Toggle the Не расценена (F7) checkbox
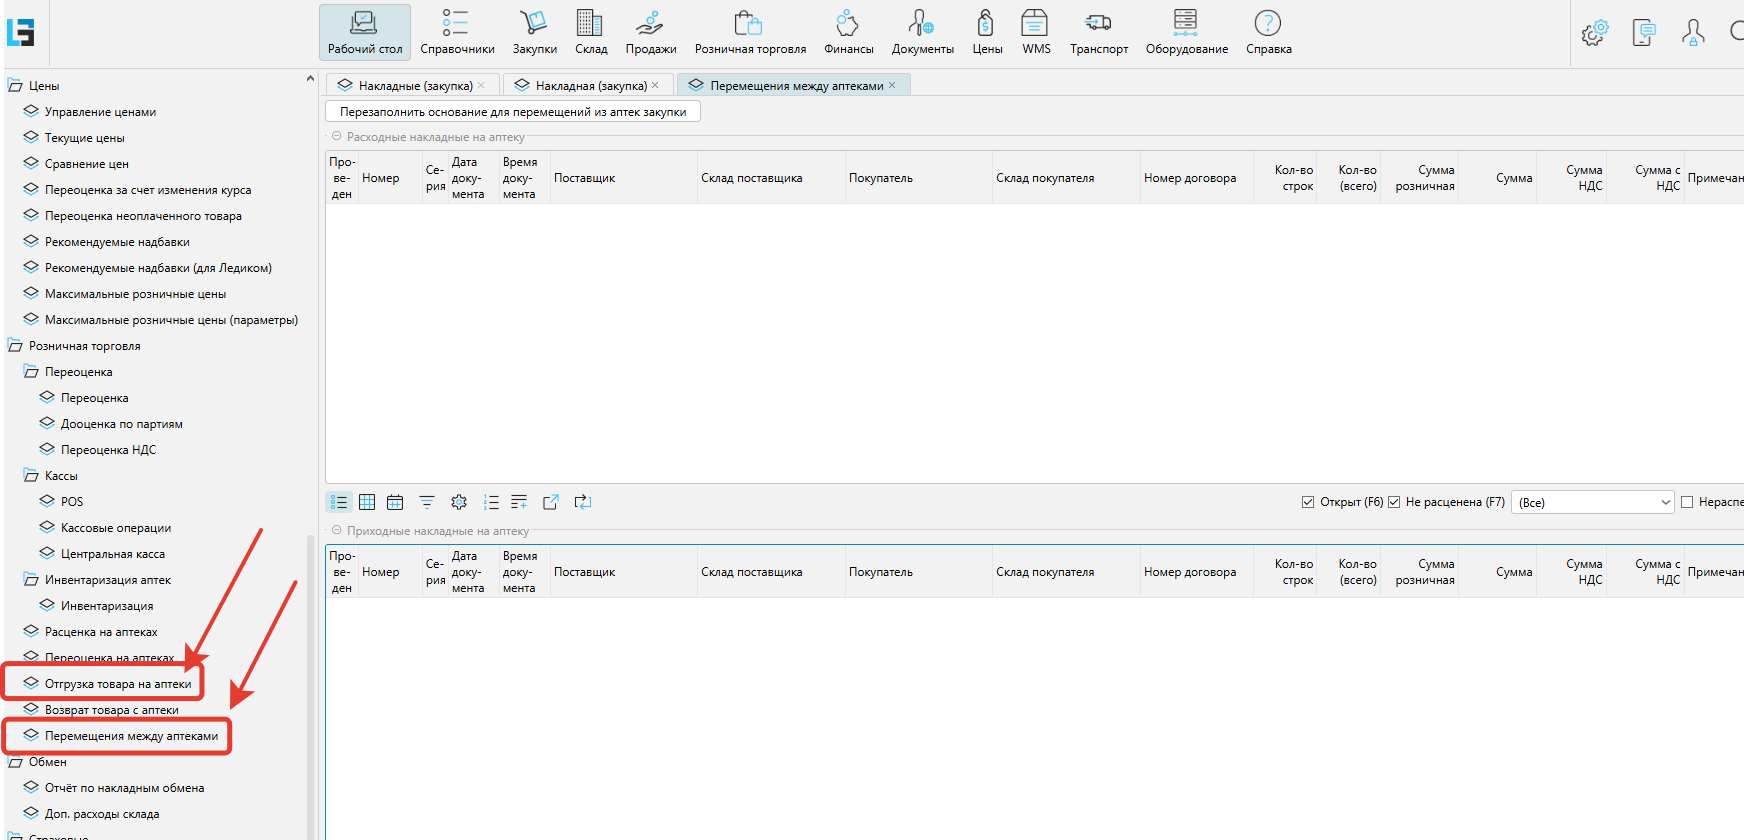Viewport: 1744px width, 840px height. [x=1394, y=502]
